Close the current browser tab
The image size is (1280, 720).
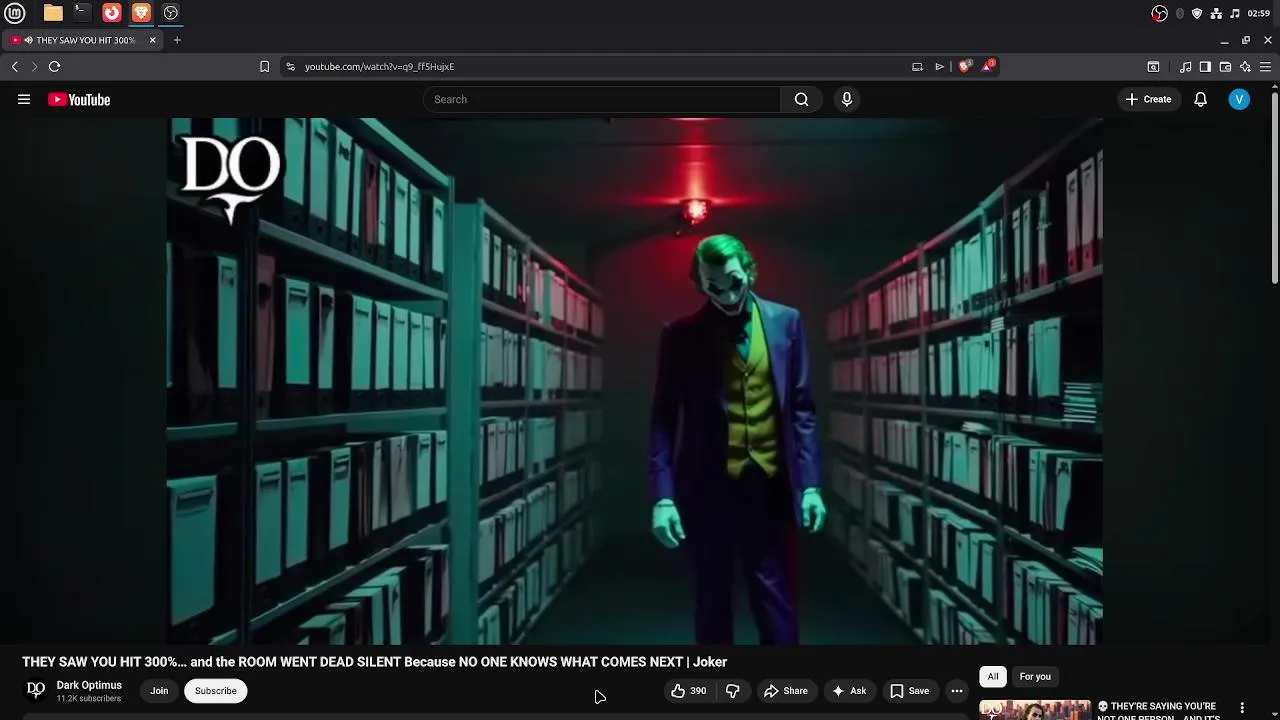point(152,40)
